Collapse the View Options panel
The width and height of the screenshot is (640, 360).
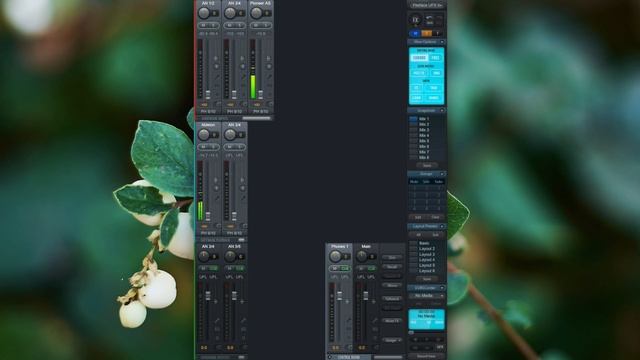click(x=442, y=42)
